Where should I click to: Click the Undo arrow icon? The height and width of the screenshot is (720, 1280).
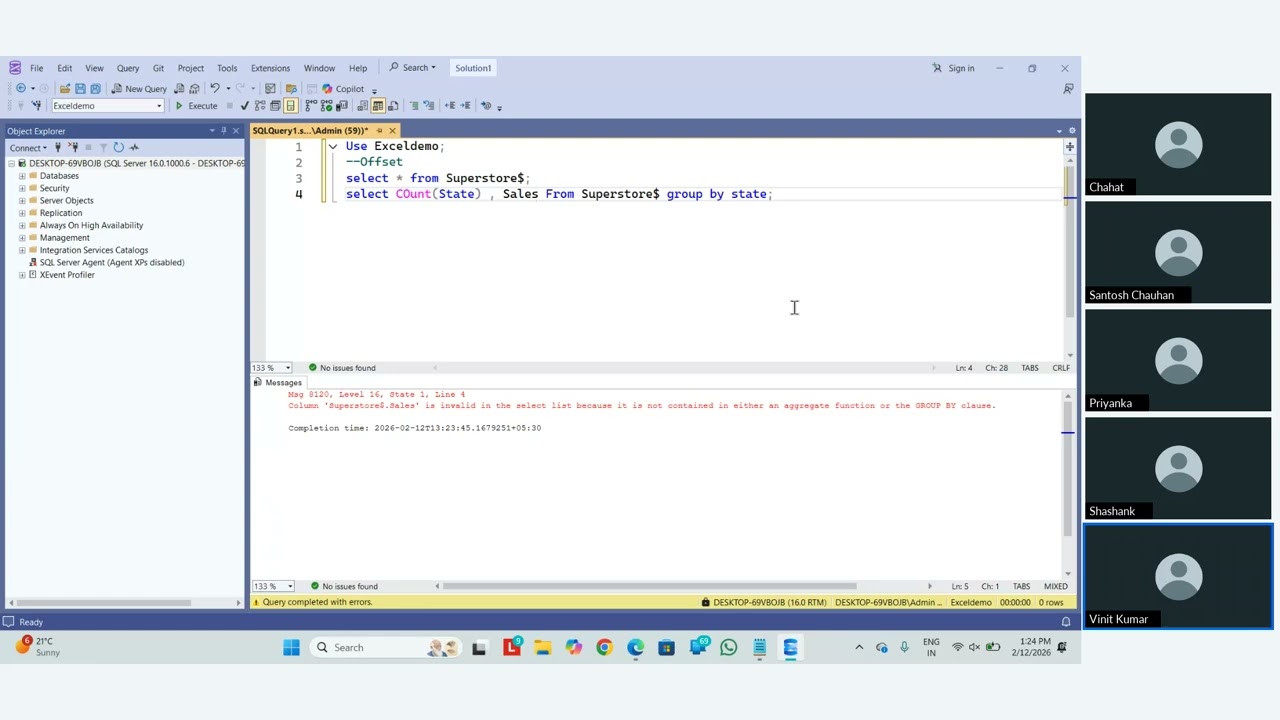215,88
